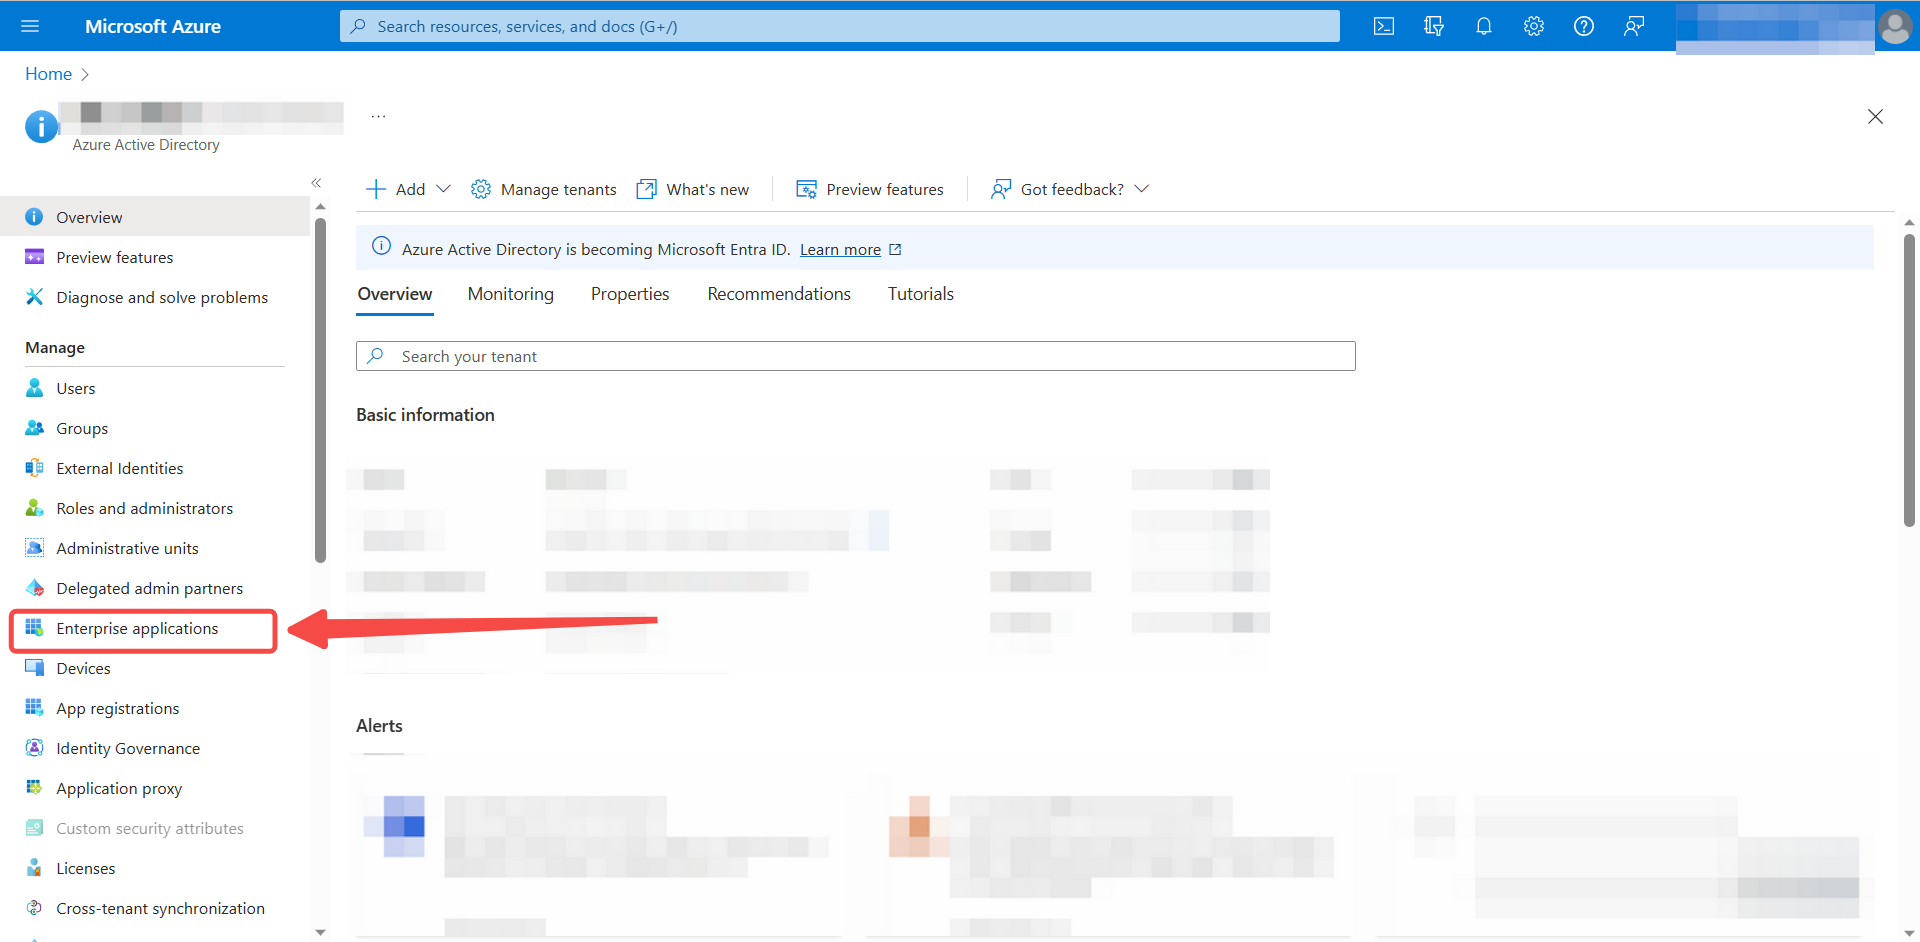Open Cloud Shell from the top bar

pyautogui.click(x=1384, y=26)
